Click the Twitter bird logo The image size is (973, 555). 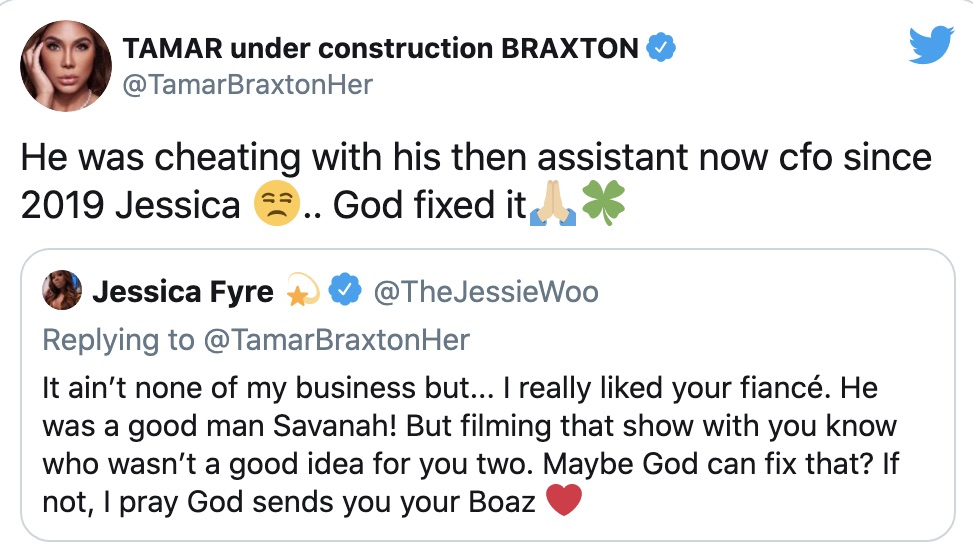(x=932, y=47)
